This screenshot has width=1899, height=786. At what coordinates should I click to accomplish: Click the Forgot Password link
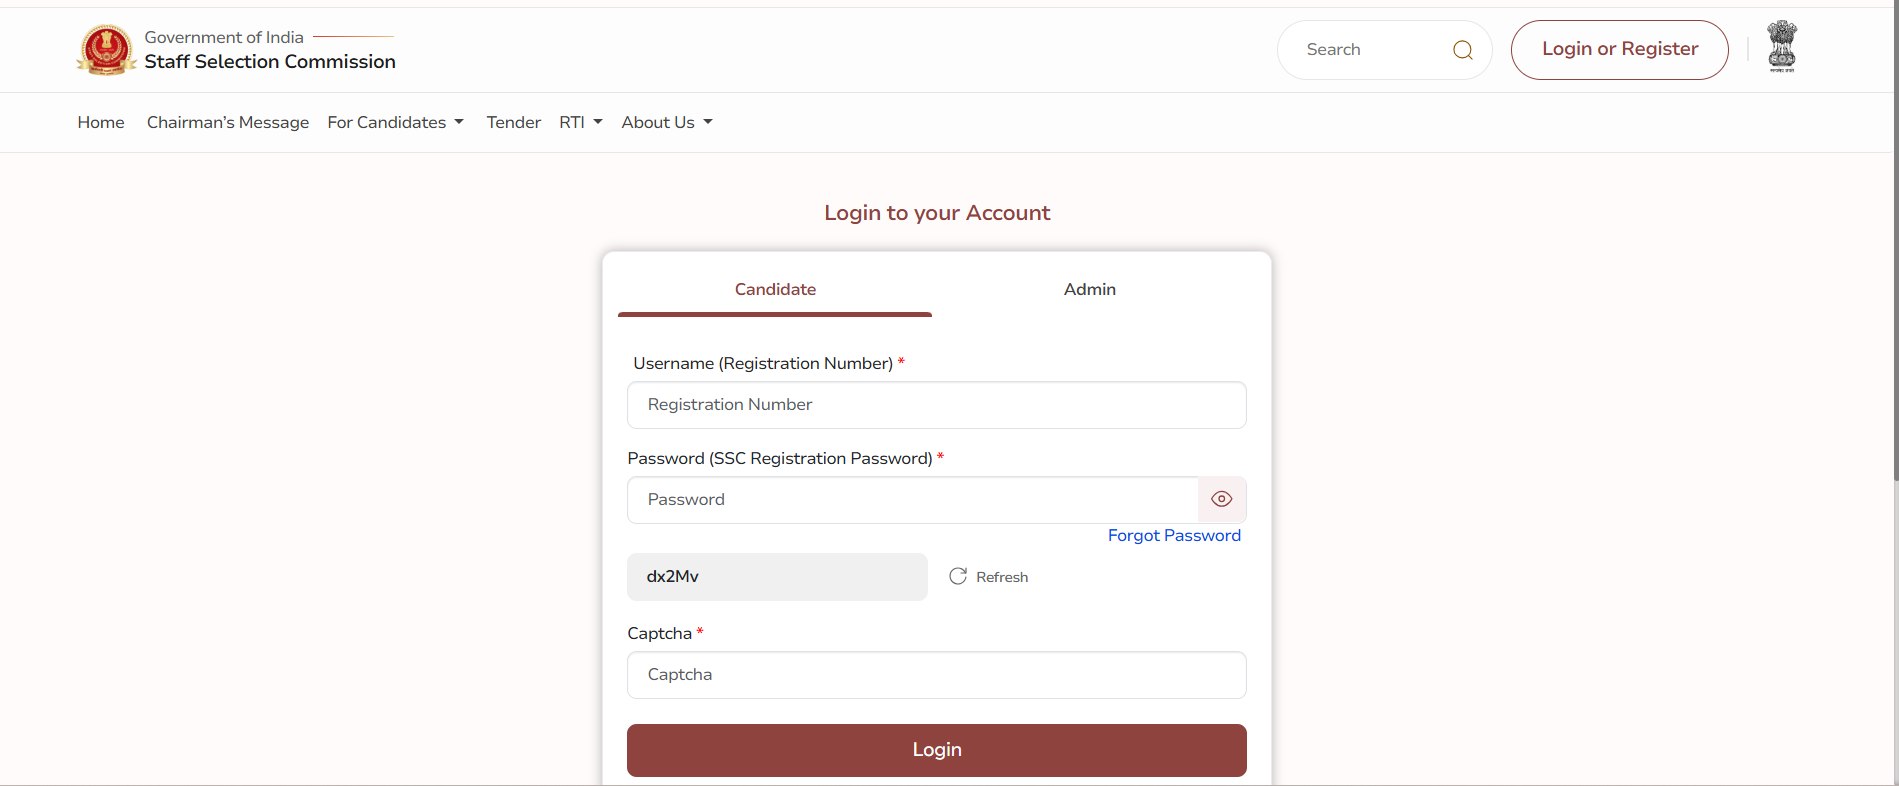pos(1173,535)
